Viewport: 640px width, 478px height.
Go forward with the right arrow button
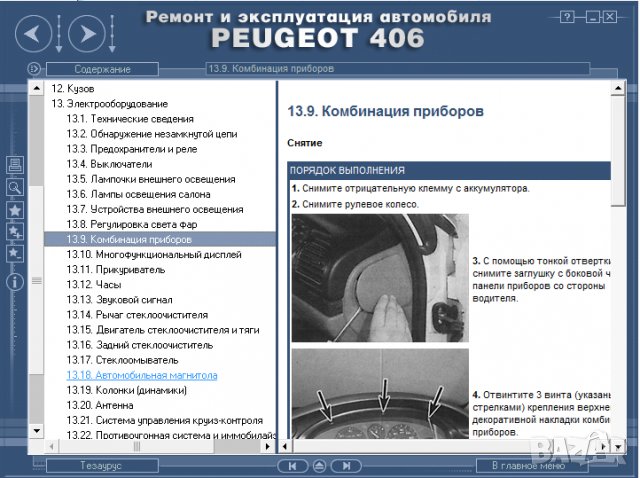[86, 33]
